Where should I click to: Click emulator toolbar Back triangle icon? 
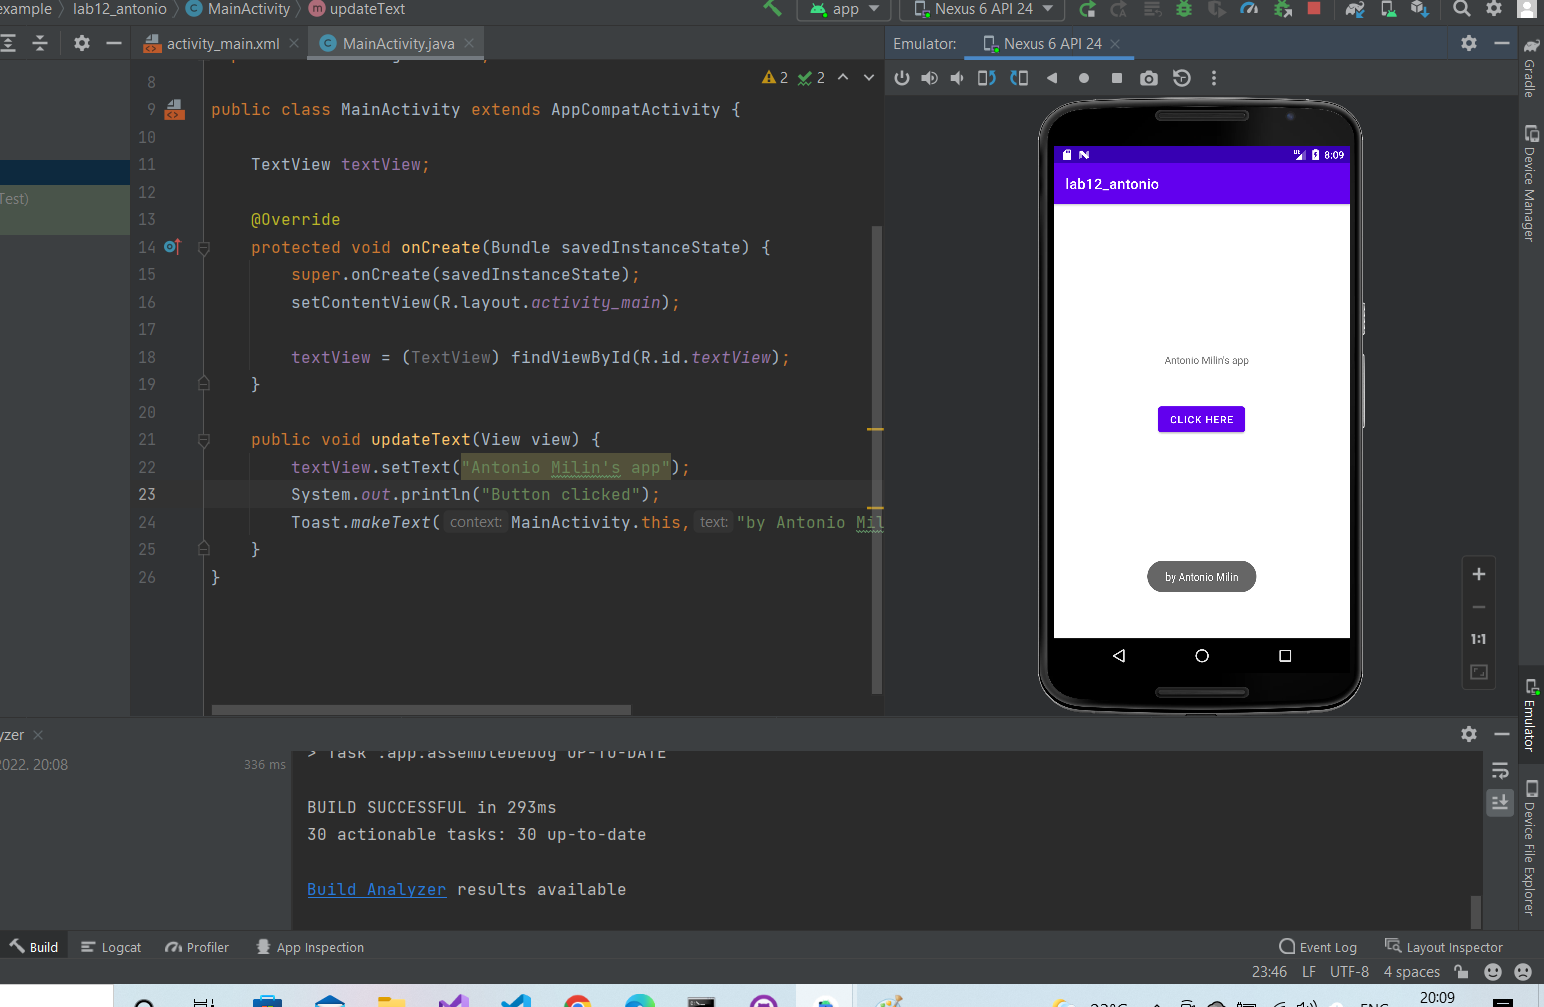click(x=1052, y=78)
